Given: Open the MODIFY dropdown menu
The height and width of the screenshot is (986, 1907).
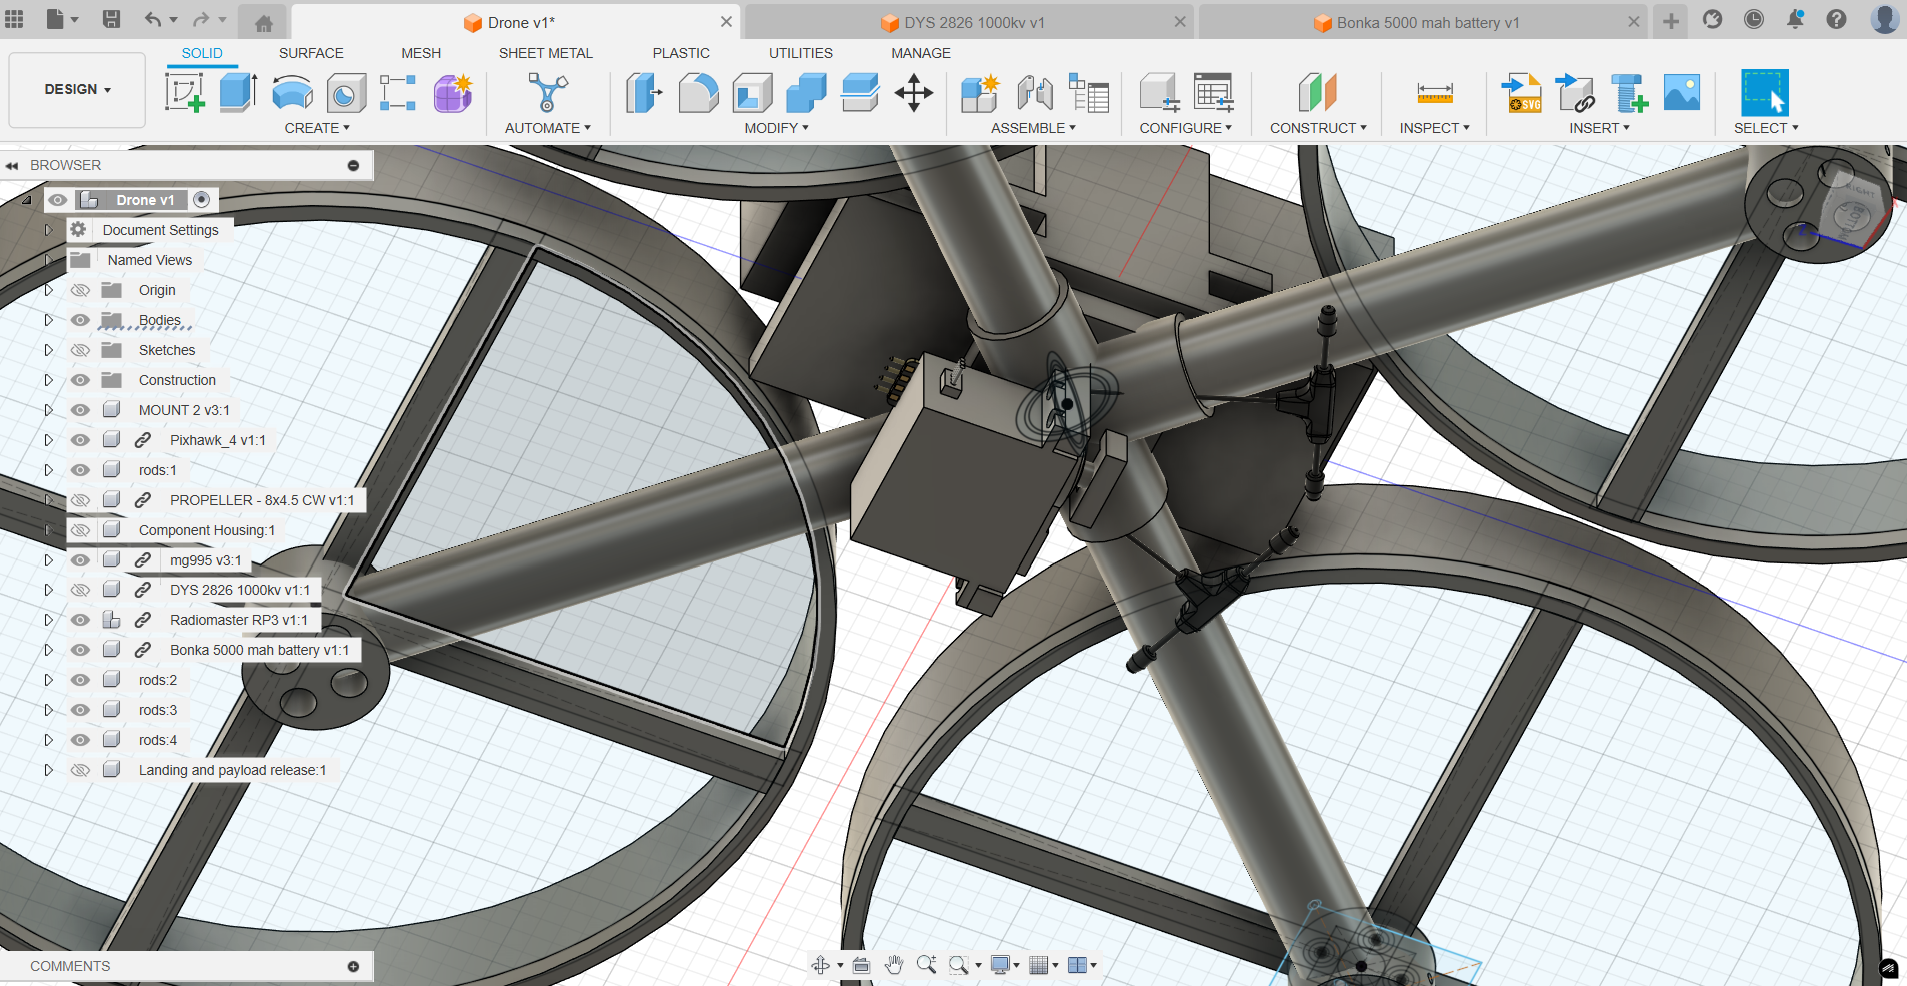Looking at the screenshot, I should coord(776,128).
